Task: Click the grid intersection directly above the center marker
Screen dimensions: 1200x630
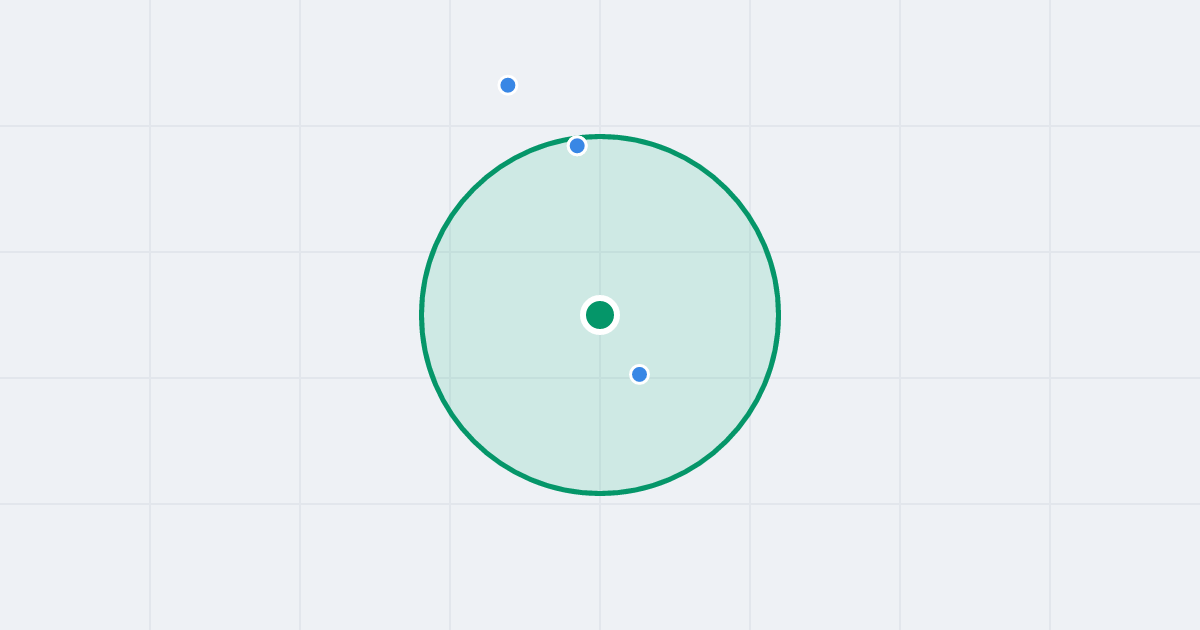Action: [600, 252]
